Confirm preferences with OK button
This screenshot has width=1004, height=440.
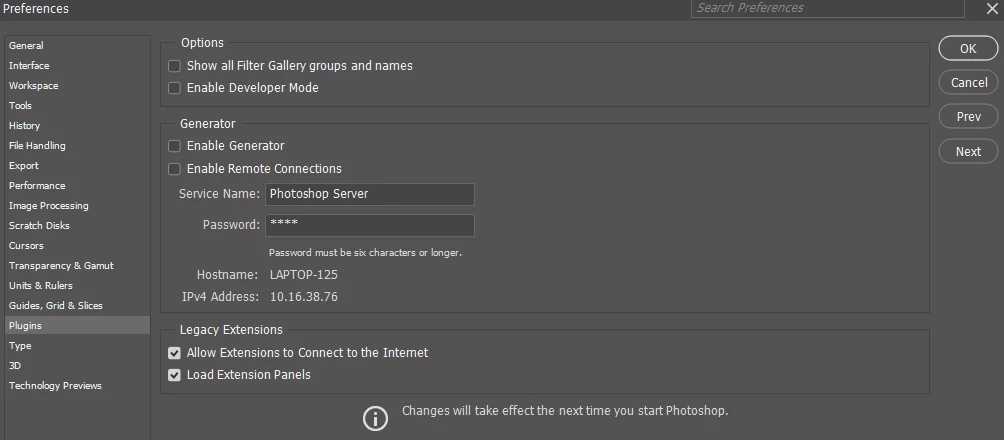click(968, 48)
